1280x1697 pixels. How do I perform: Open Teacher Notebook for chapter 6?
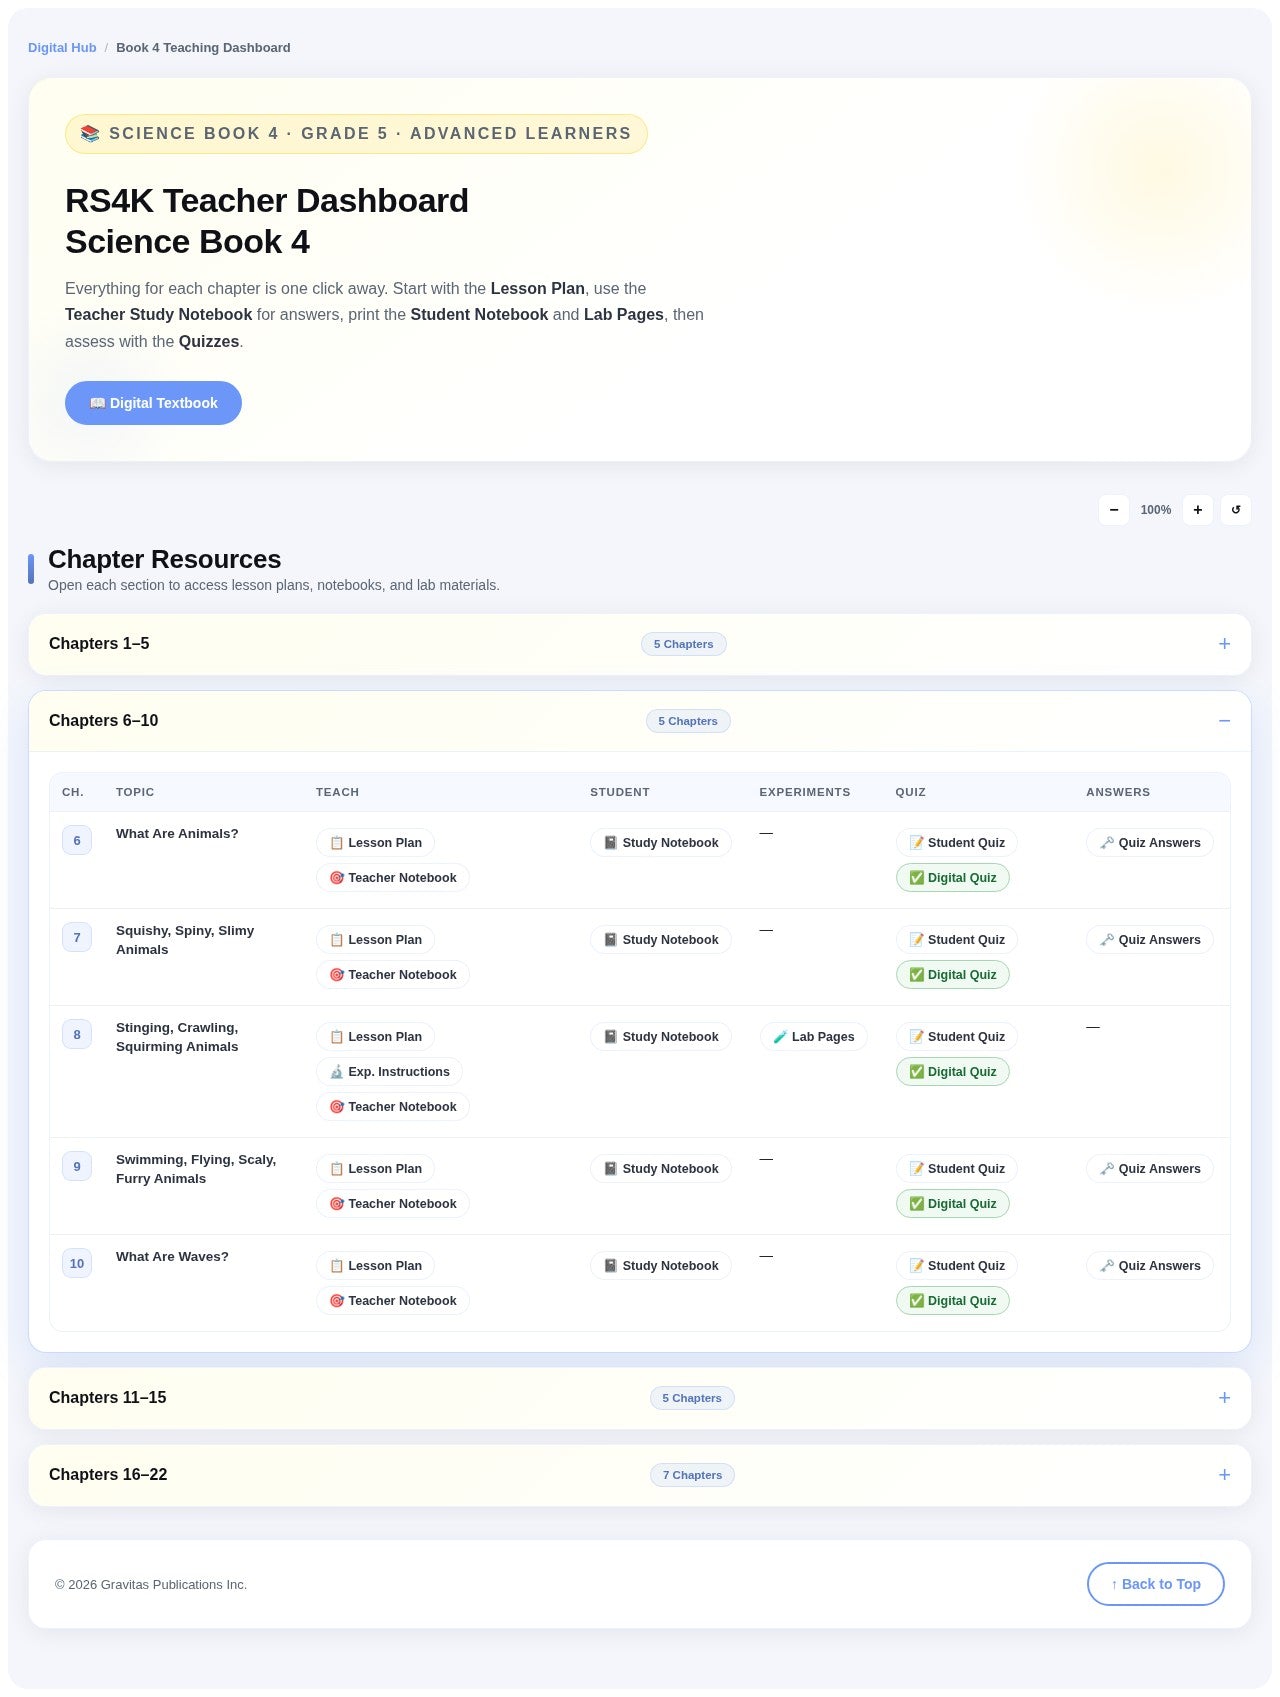click(x=393, y=878)
